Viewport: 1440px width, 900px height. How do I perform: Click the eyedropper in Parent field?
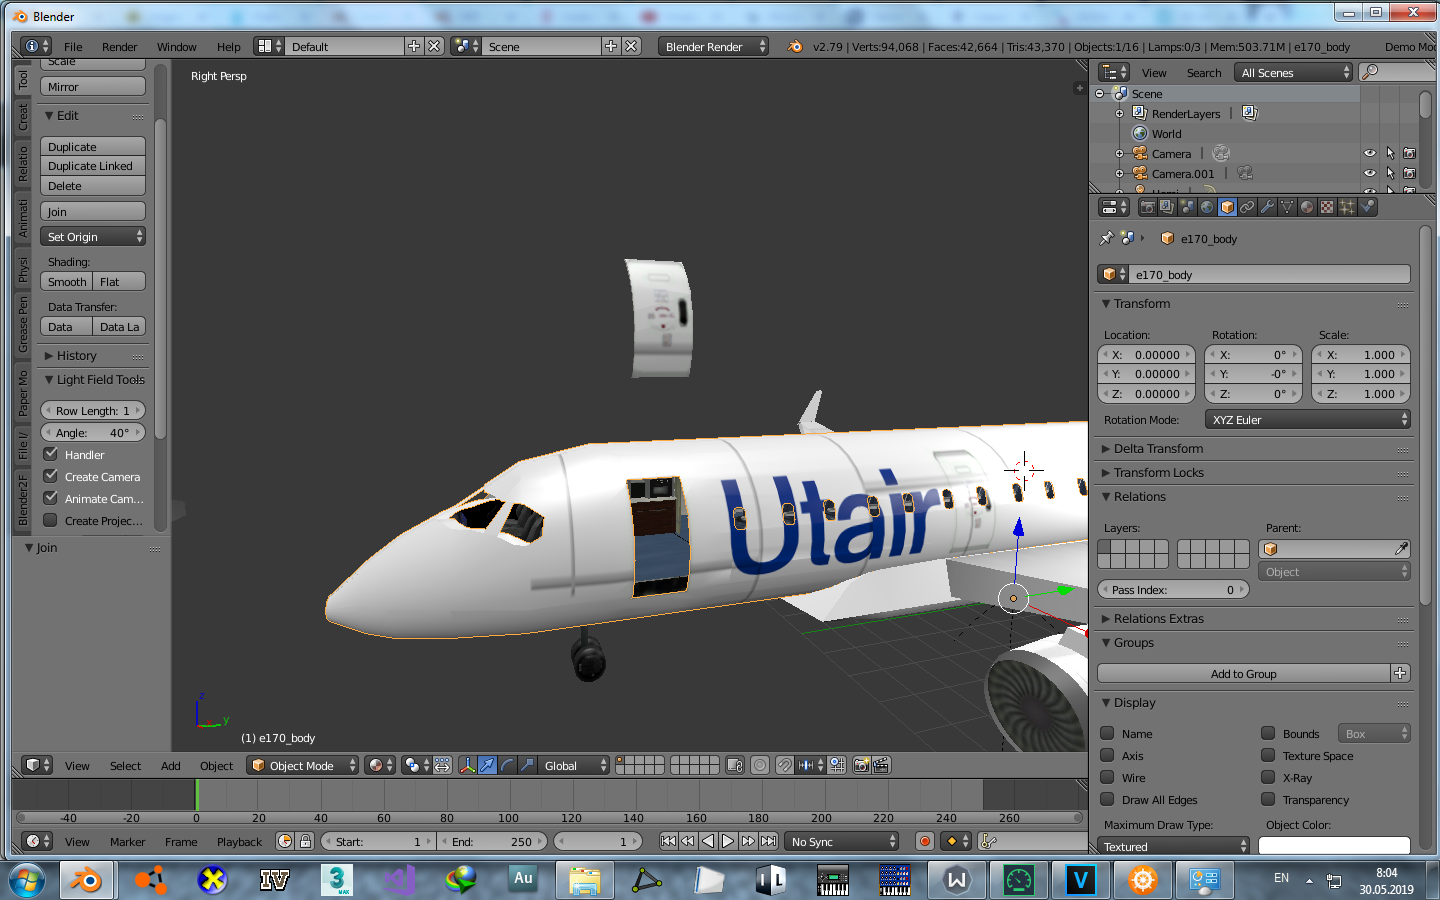pos(1401,548)
